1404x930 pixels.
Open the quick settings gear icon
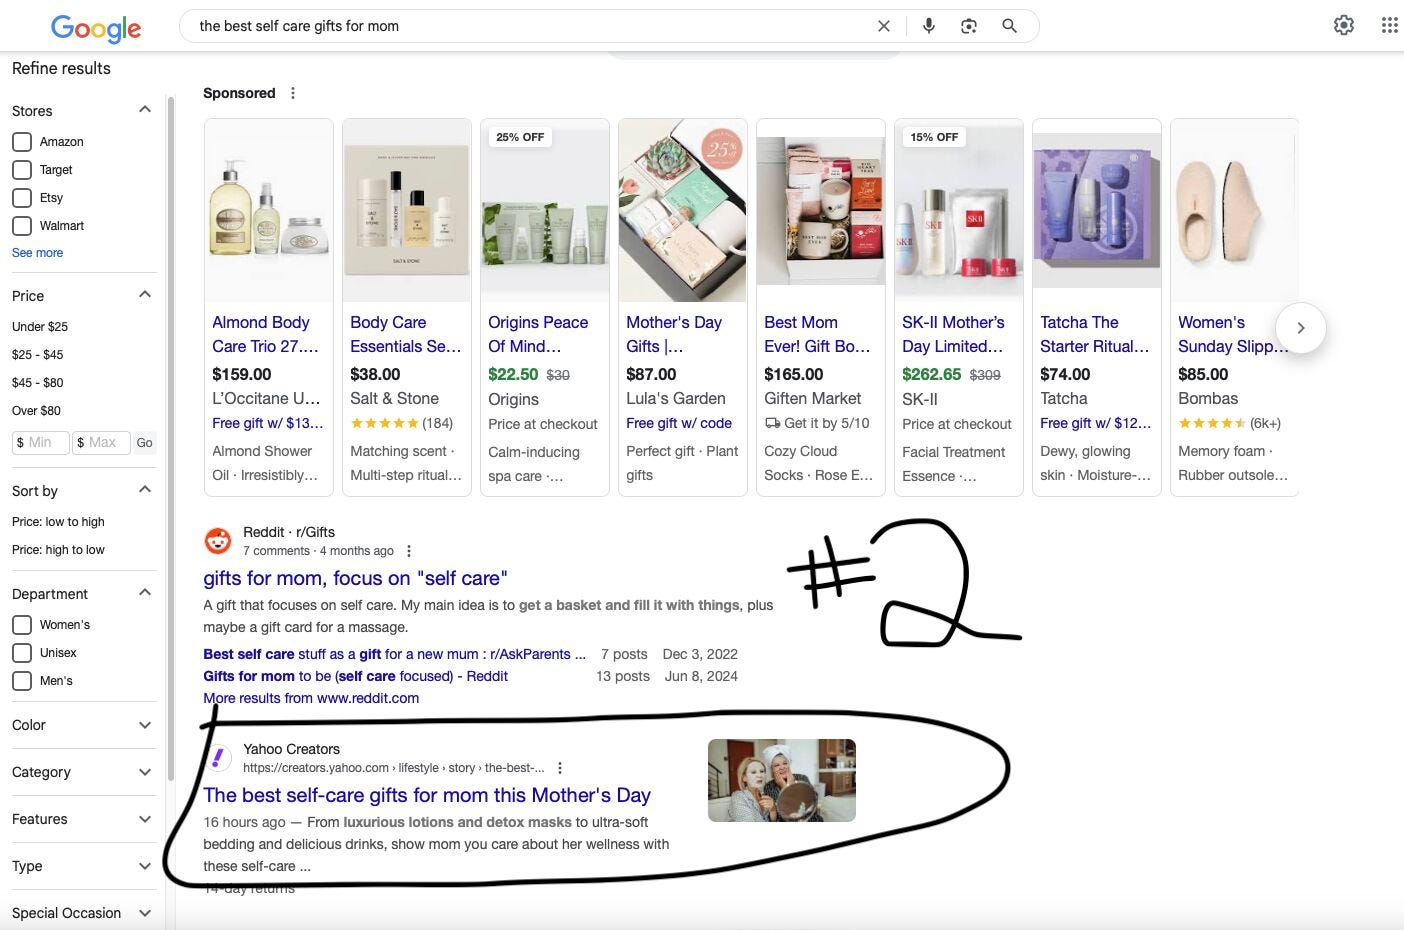1344,26
